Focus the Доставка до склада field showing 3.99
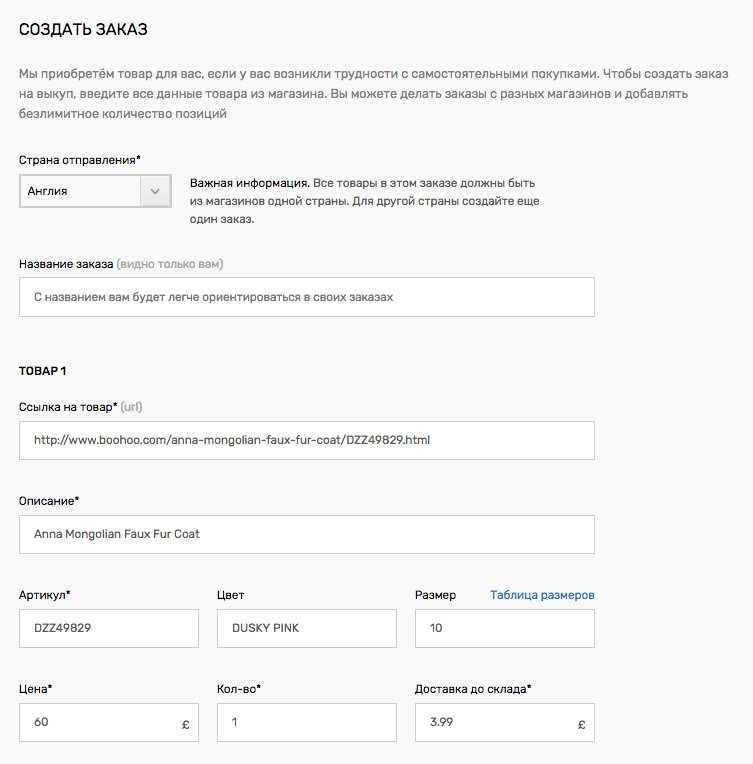Image resolution: width=753 pixels, height=764 pixels. pyautogui.click(x=504, y=723)
